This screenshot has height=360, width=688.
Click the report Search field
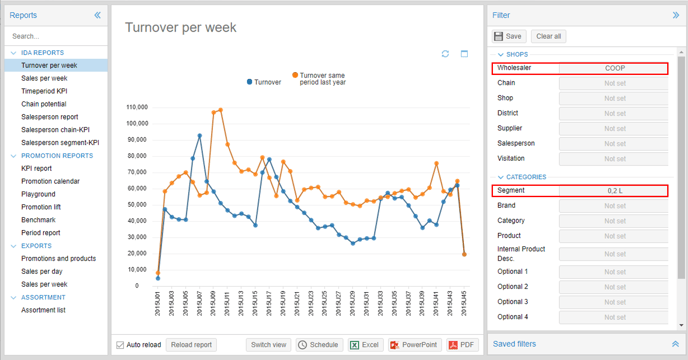point(56,36)
